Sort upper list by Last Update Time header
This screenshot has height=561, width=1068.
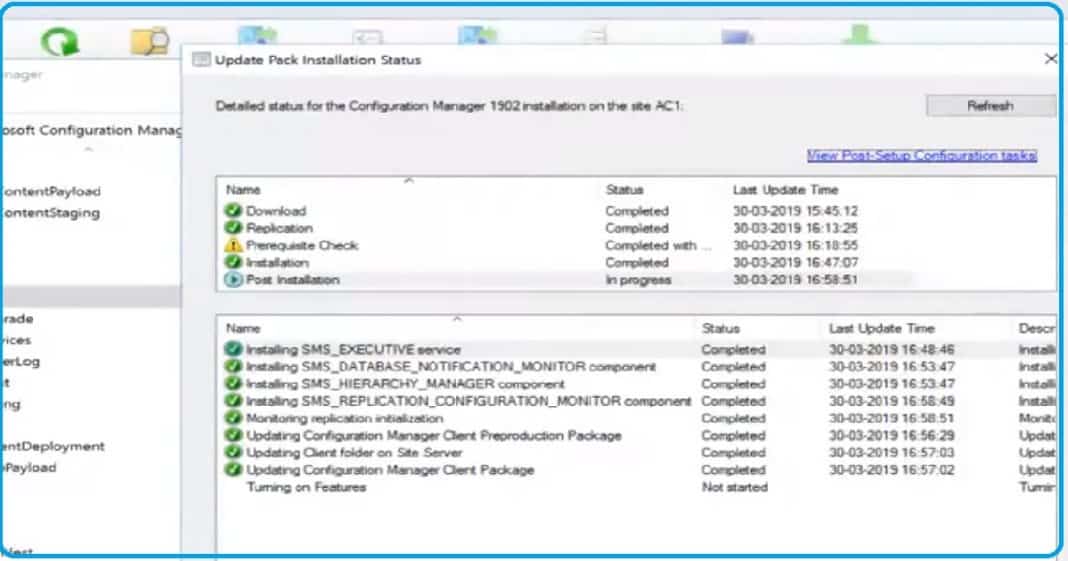[x=785, y=190]
